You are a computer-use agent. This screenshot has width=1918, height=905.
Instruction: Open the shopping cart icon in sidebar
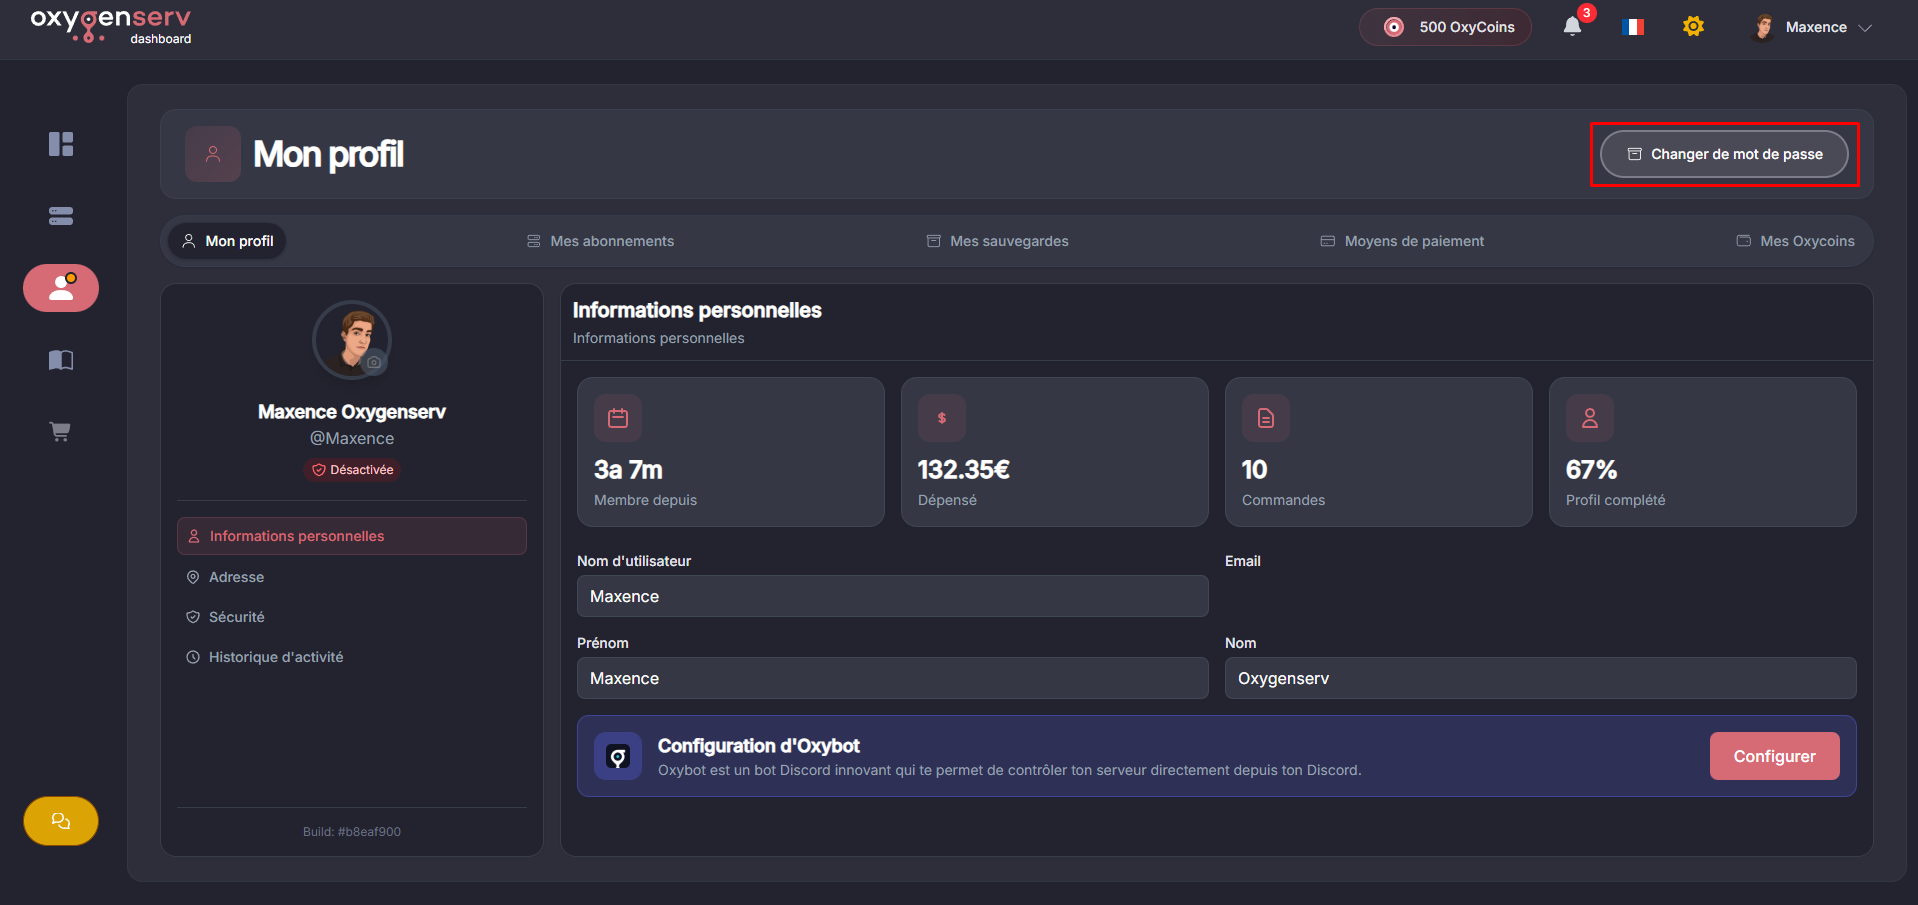pos(61,432)
